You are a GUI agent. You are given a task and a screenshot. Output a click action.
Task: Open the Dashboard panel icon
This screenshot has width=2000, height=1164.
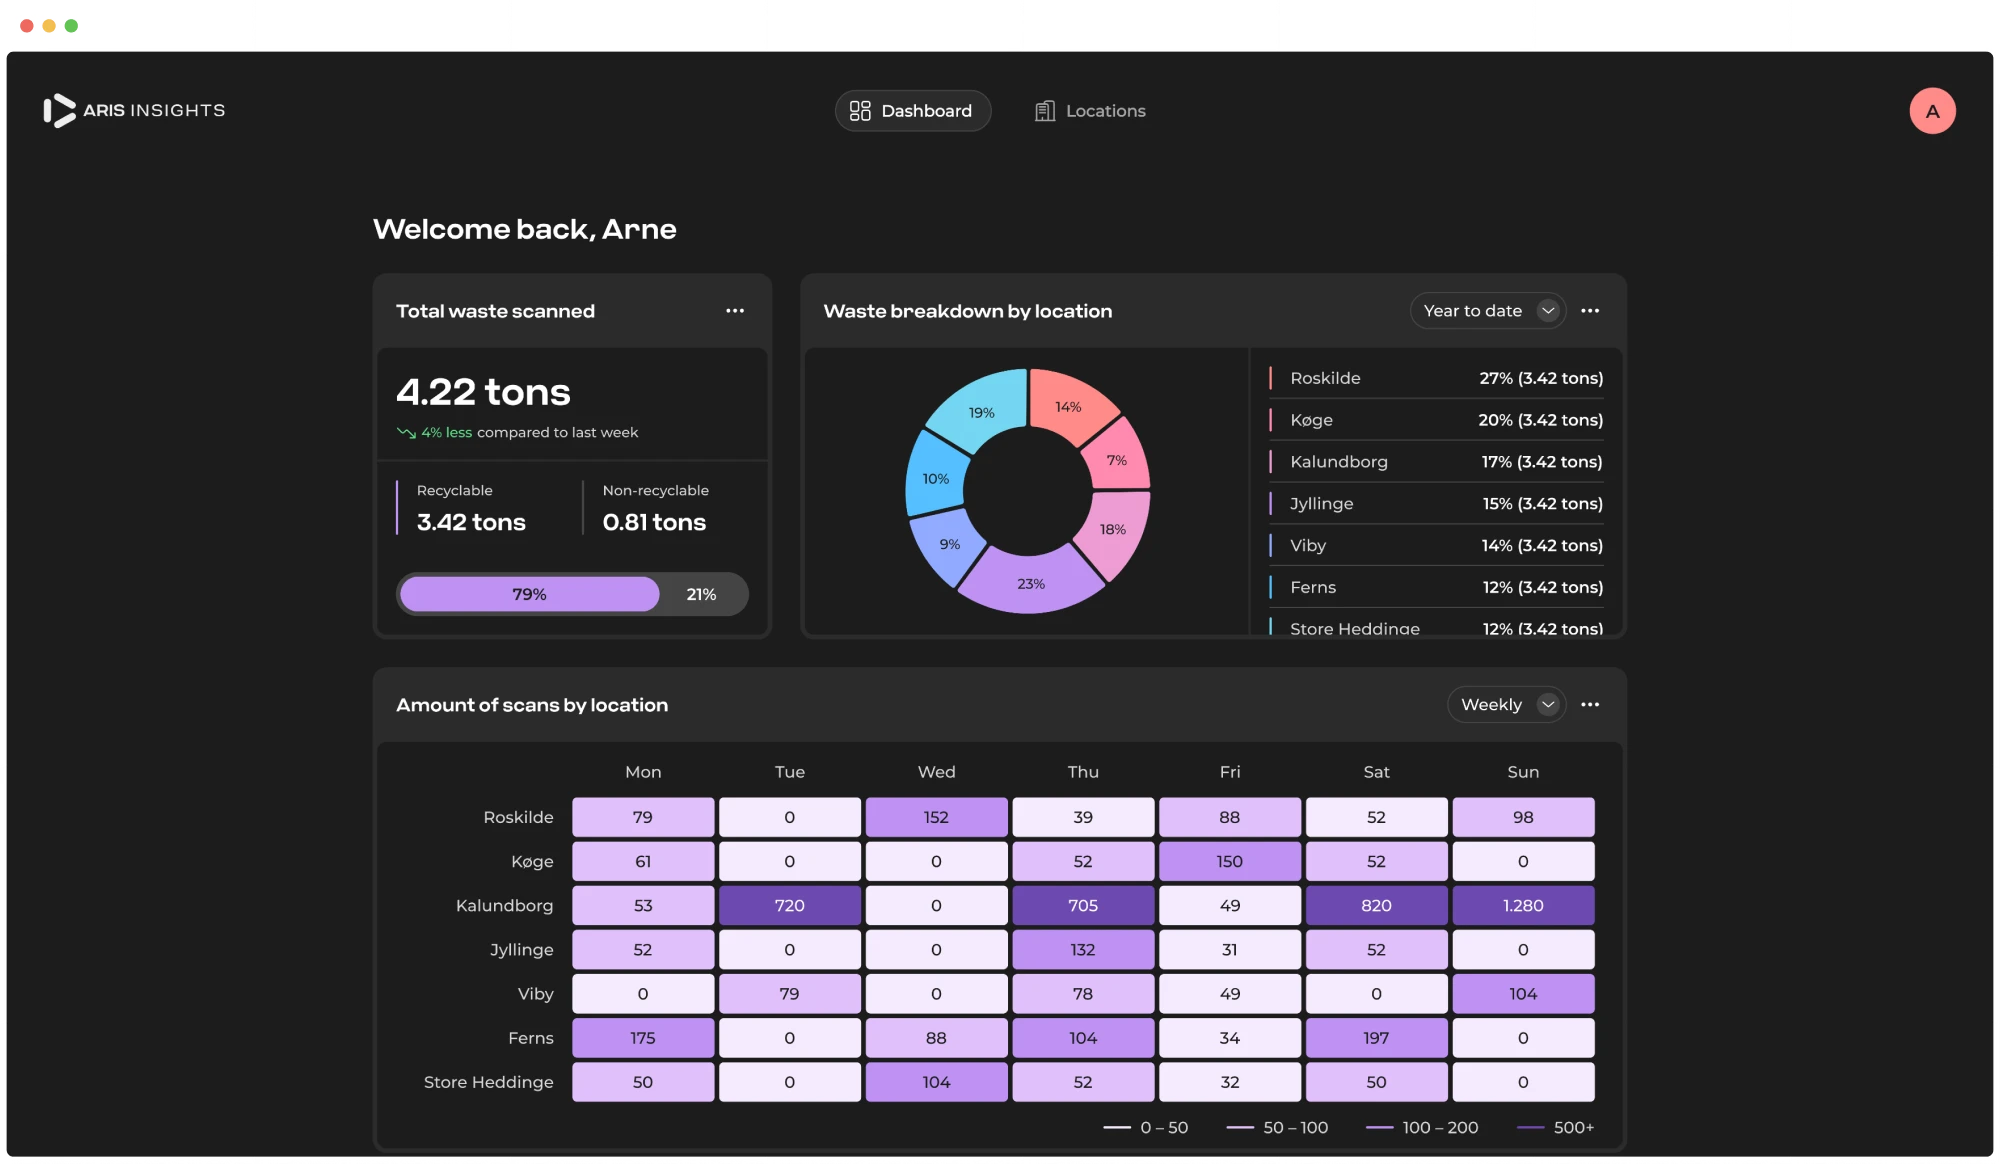tap(859, 109)
